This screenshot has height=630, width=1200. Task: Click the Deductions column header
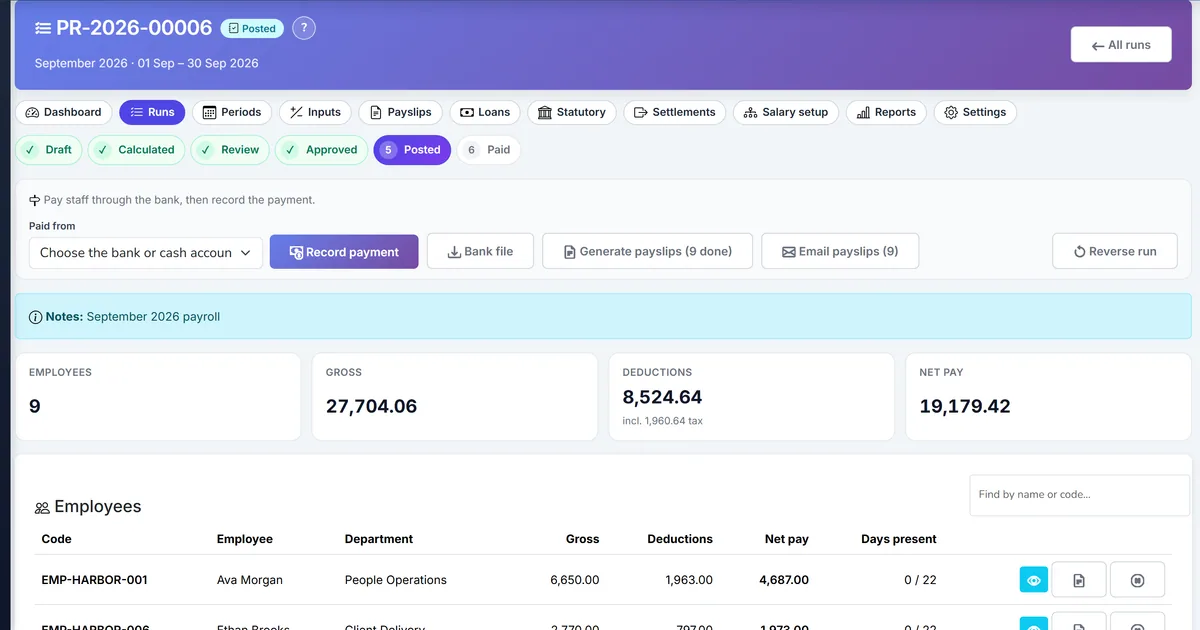click(680, 539)
